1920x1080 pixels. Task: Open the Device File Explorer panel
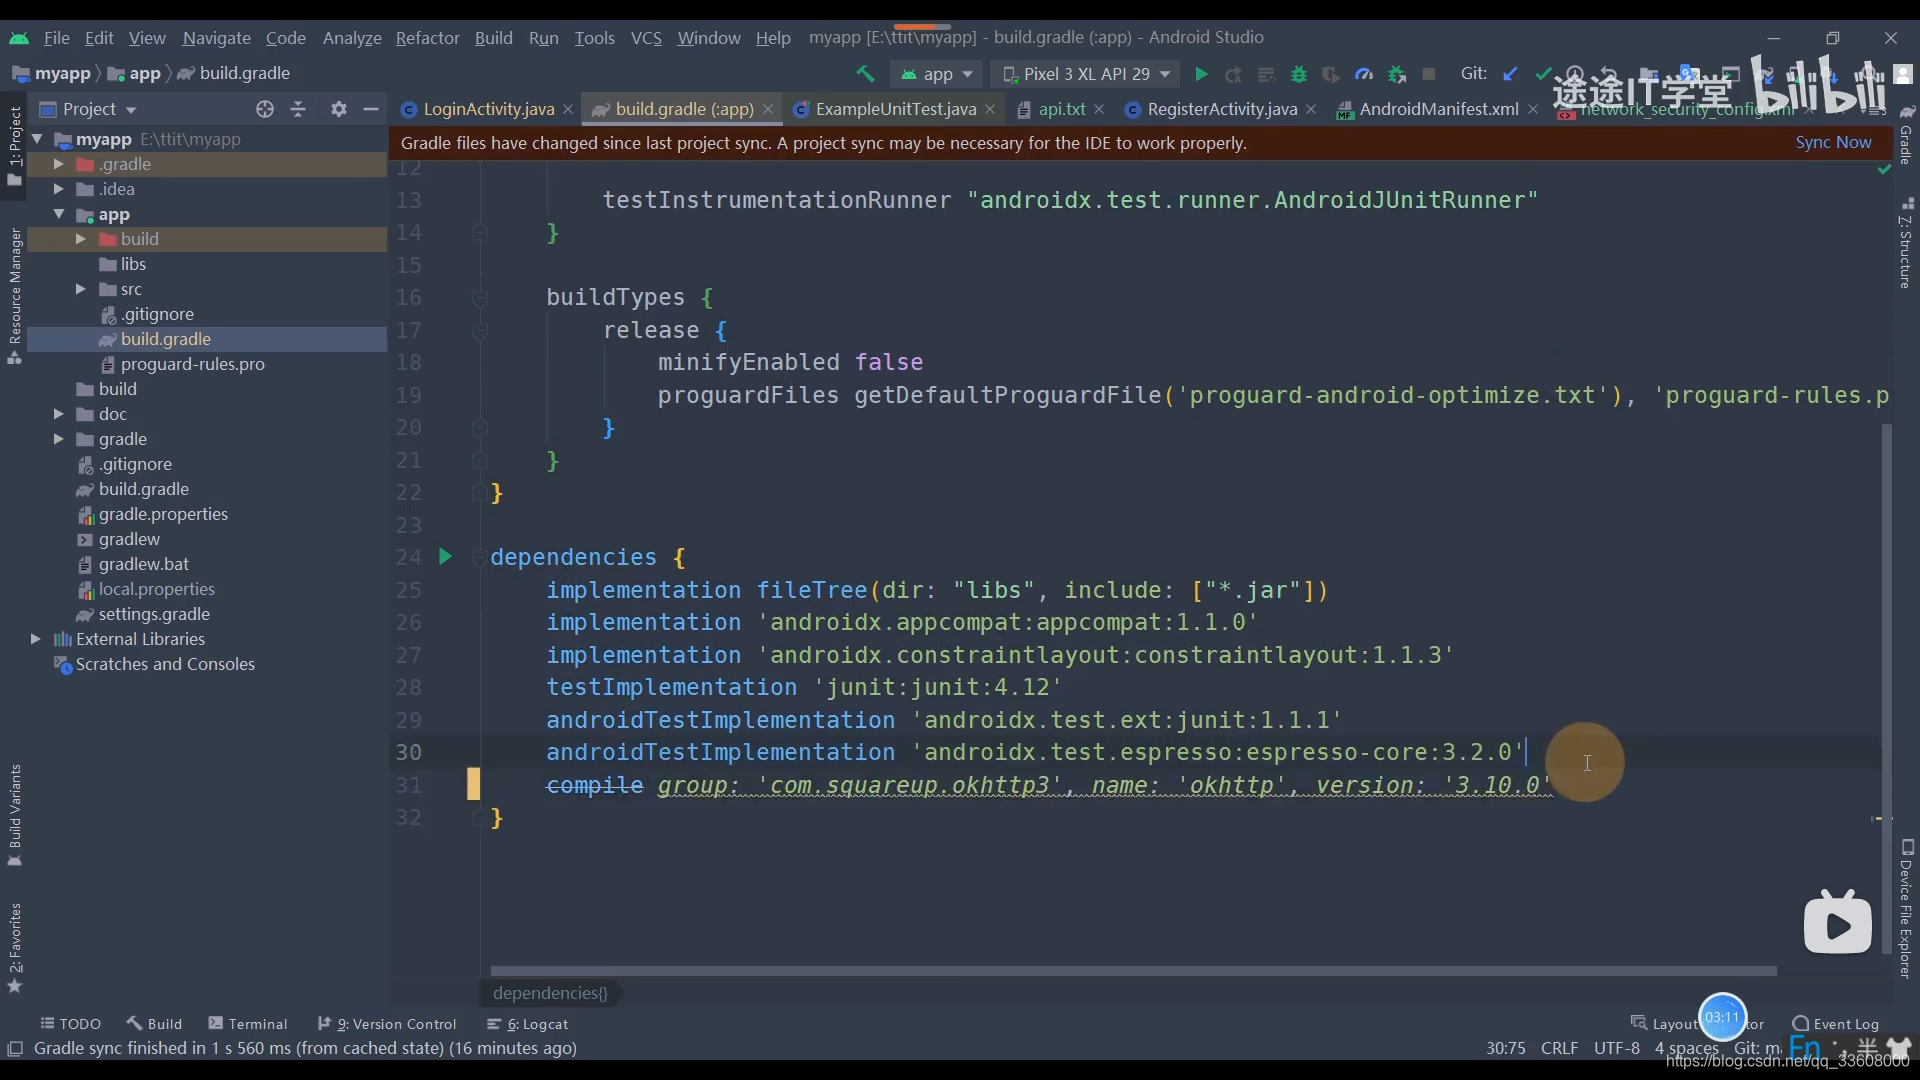pos(1906,908)
